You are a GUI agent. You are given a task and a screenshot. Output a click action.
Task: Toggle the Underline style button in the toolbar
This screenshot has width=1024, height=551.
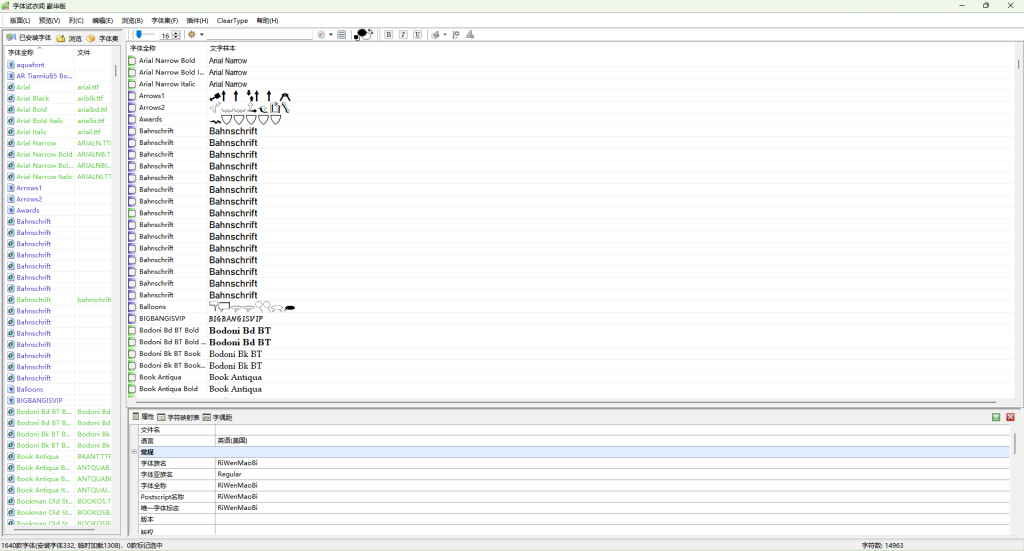coord(416,34)
